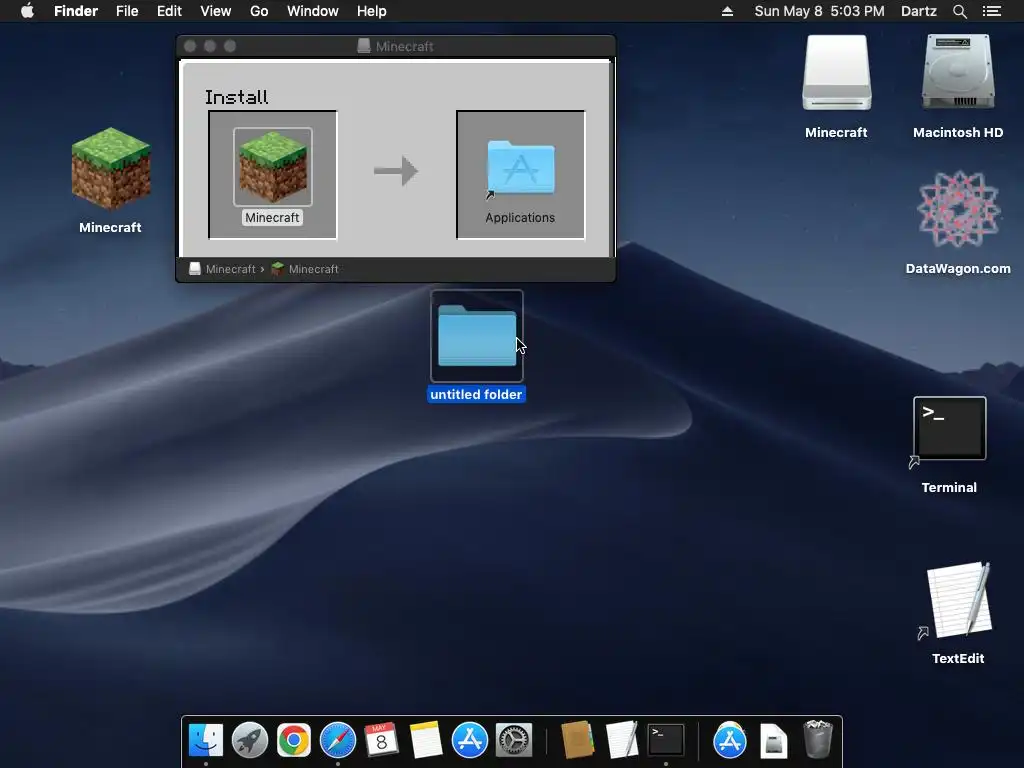Open the Finder menu

(x=76, y=11)
